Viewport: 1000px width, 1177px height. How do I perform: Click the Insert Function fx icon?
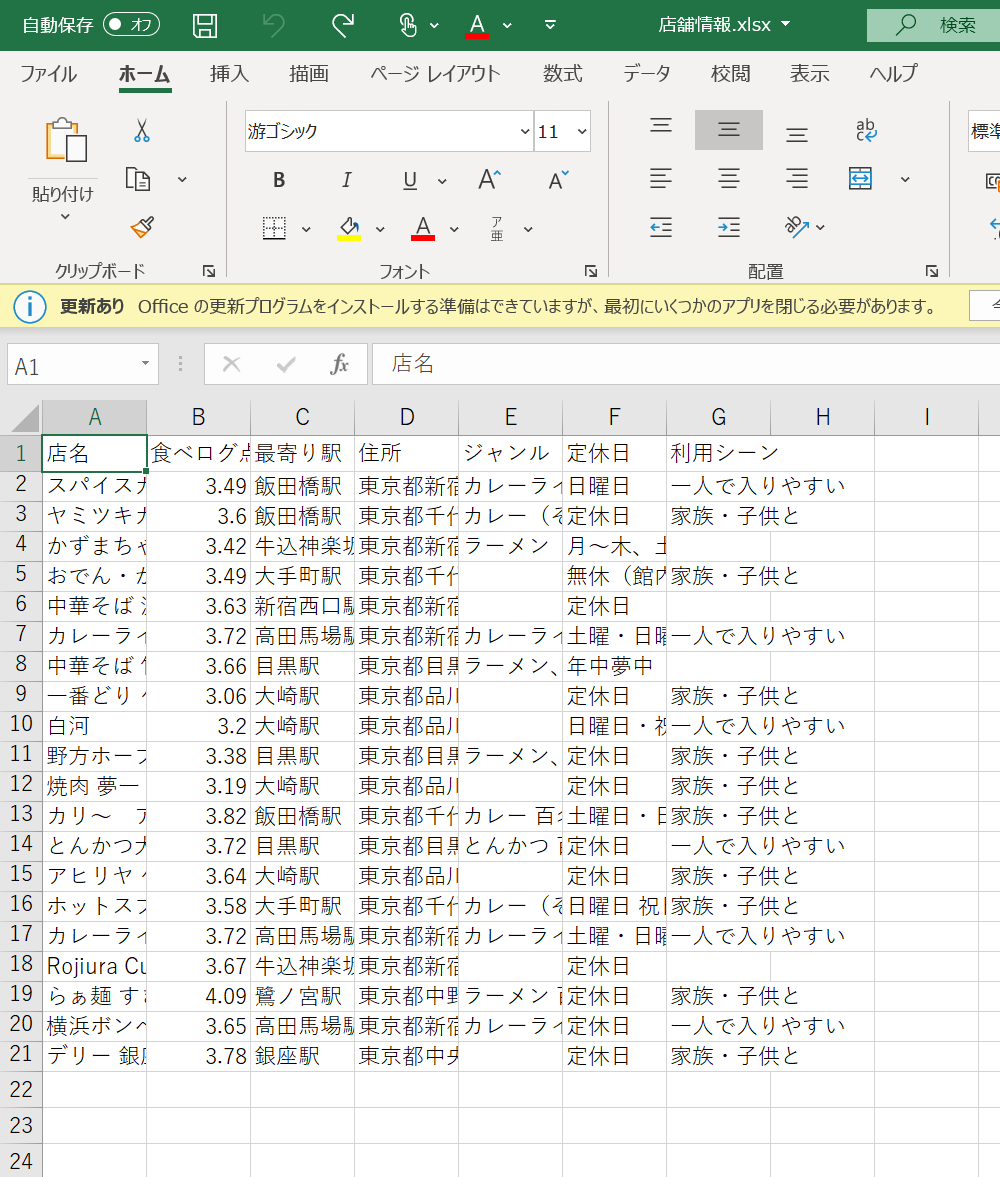(x=339, y=365)
